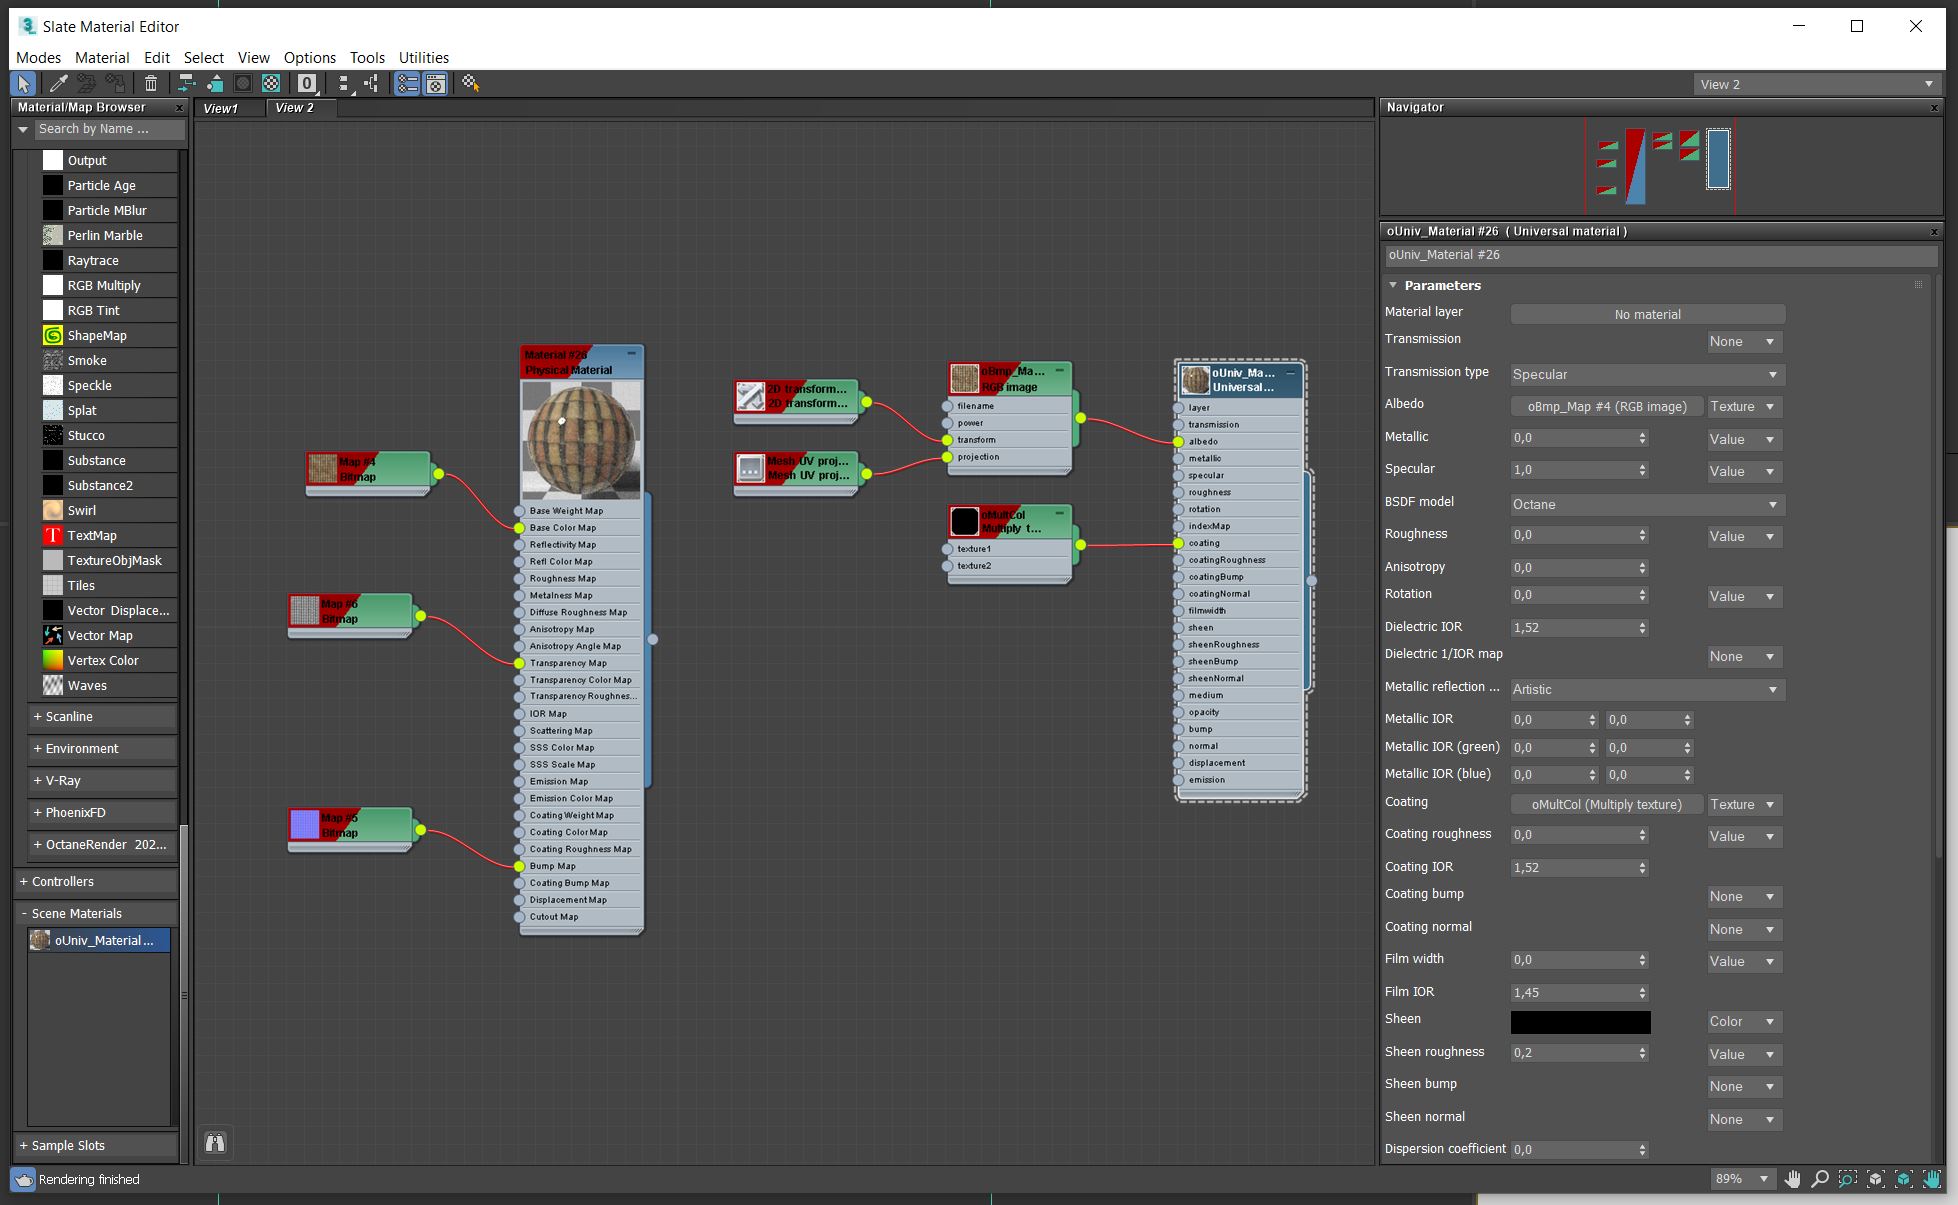
Task: Click the binoculars search icon in view
Action: (x=215, y=1142)
